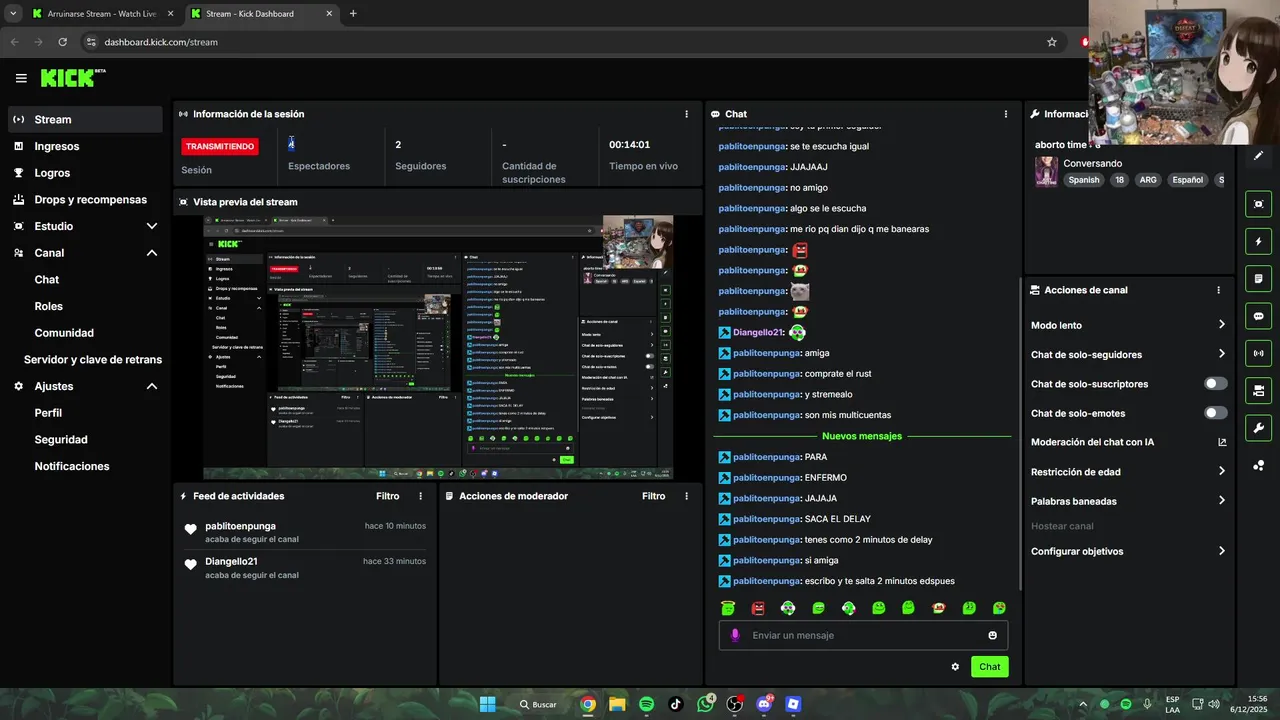Open Servidor y clave de retransmisión
This screenshot has height=720, width=1280.
[93, 359]
